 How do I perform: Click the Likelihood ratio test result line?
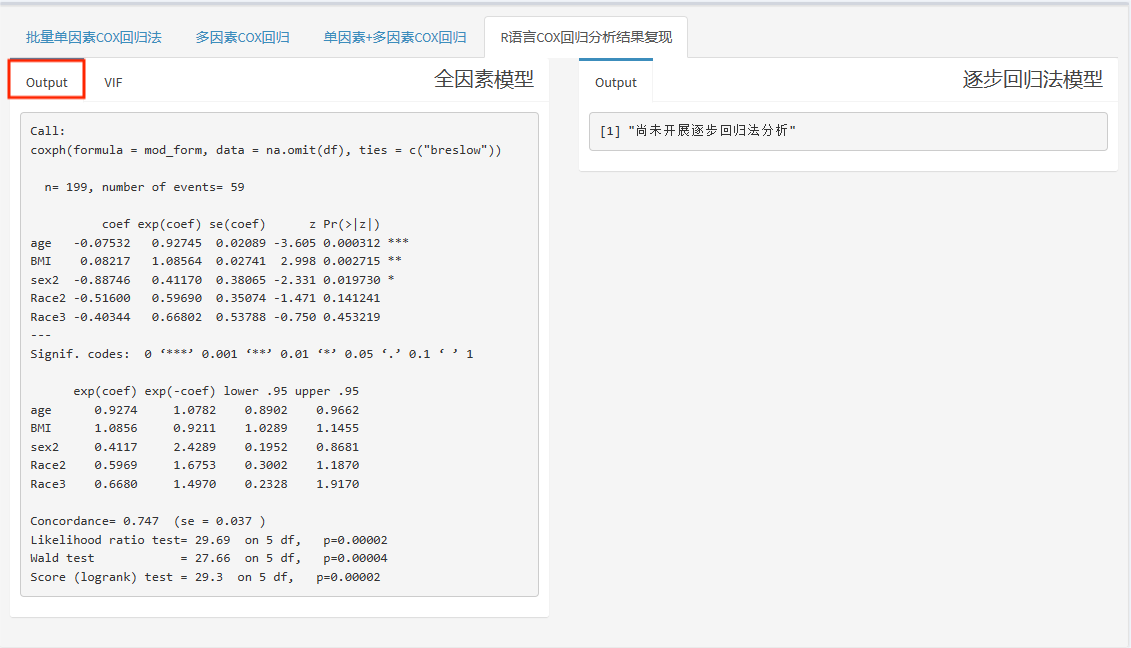[208, 540]
